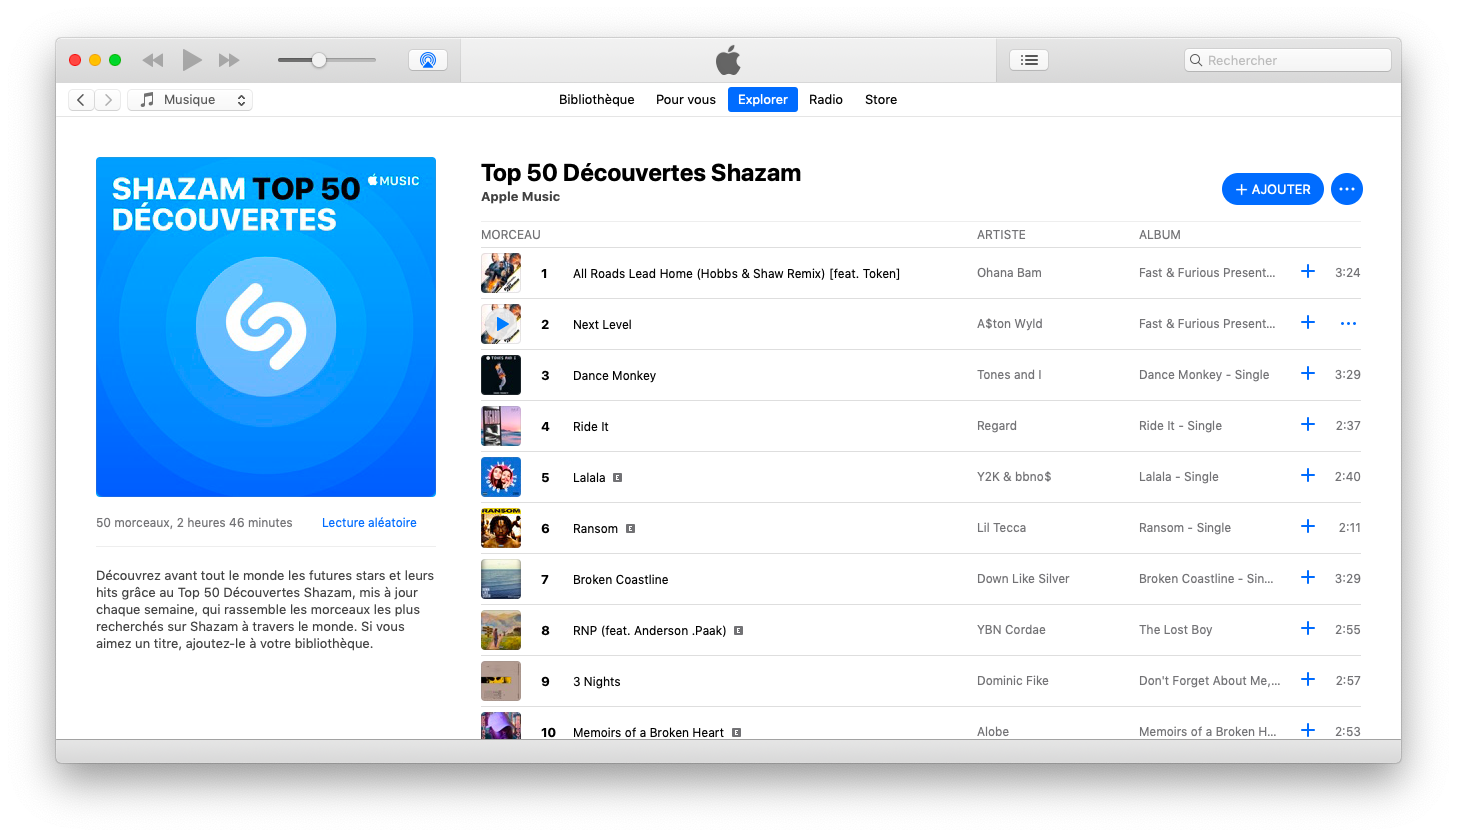Image resolution: width=1457 pixels, height=837 pixels.
Task: Open artist A$ton Wyld
Action: point(1009,324)
